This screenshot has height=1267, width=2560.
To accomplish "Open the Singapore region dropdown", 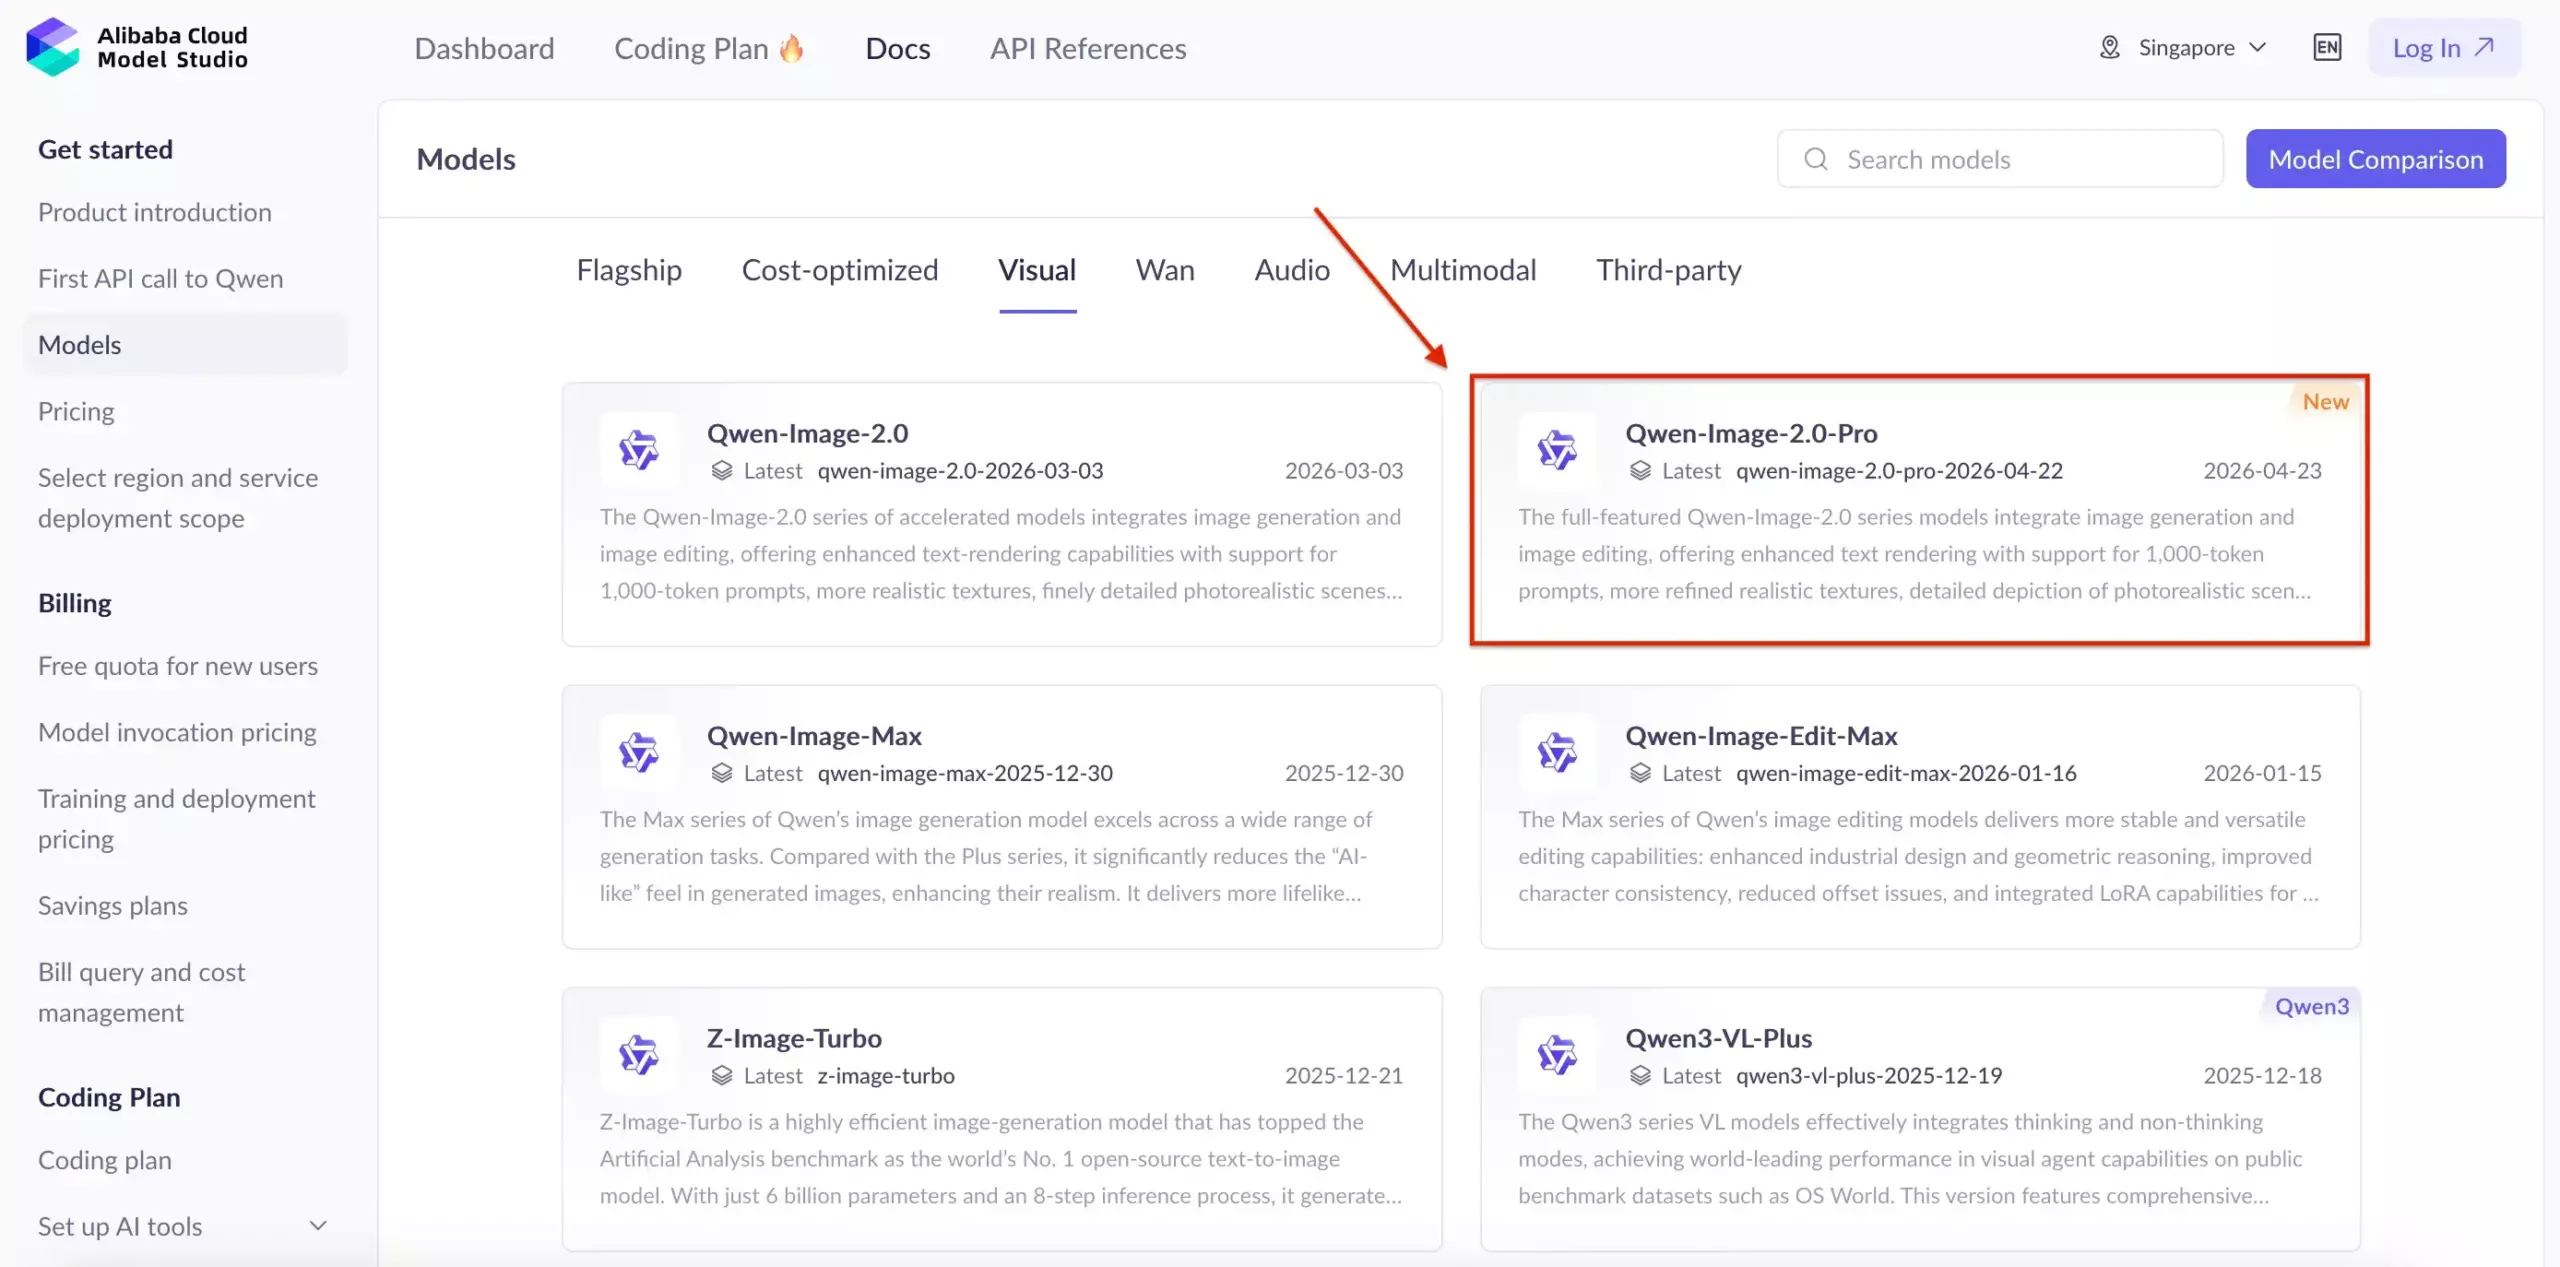I will pos(2184,47).
